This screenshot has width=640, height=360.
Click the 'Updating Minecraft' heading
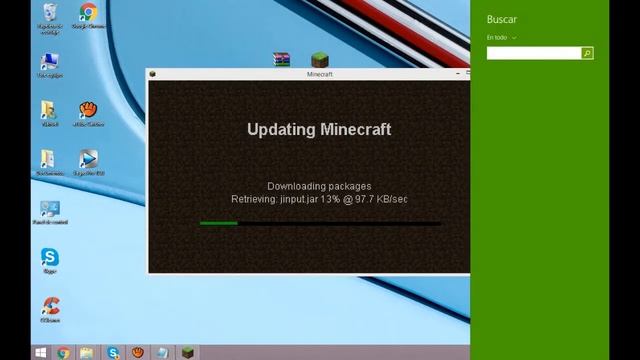pos(319,129)
